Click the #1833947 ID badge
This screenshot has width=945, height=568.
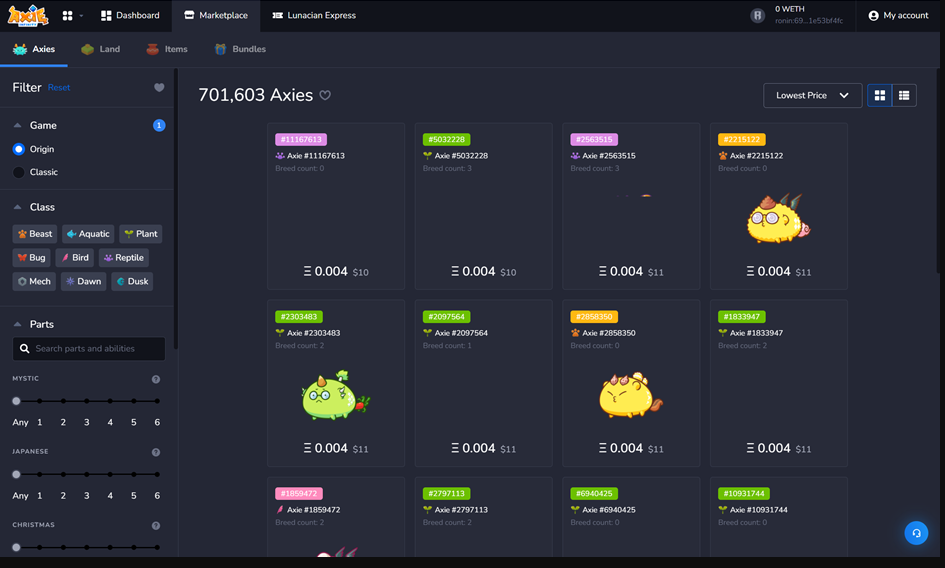[742, 317]
